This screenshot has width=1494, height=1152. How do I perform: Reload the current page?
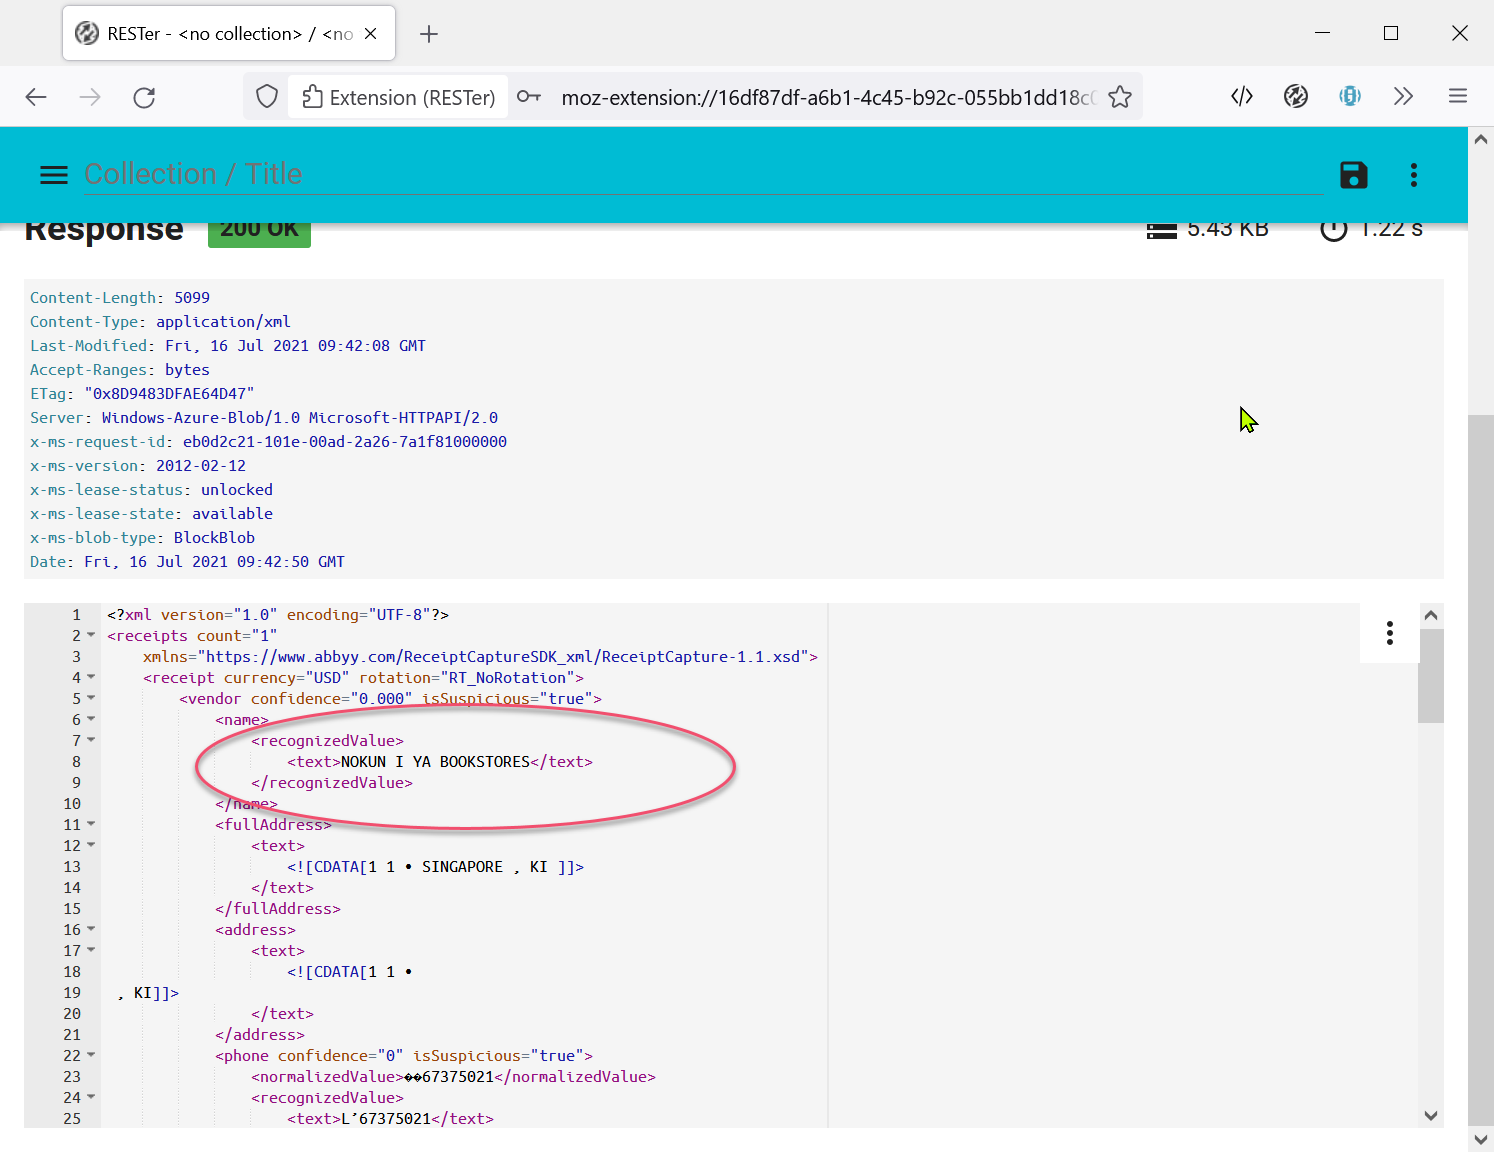[x=144, y=97]
